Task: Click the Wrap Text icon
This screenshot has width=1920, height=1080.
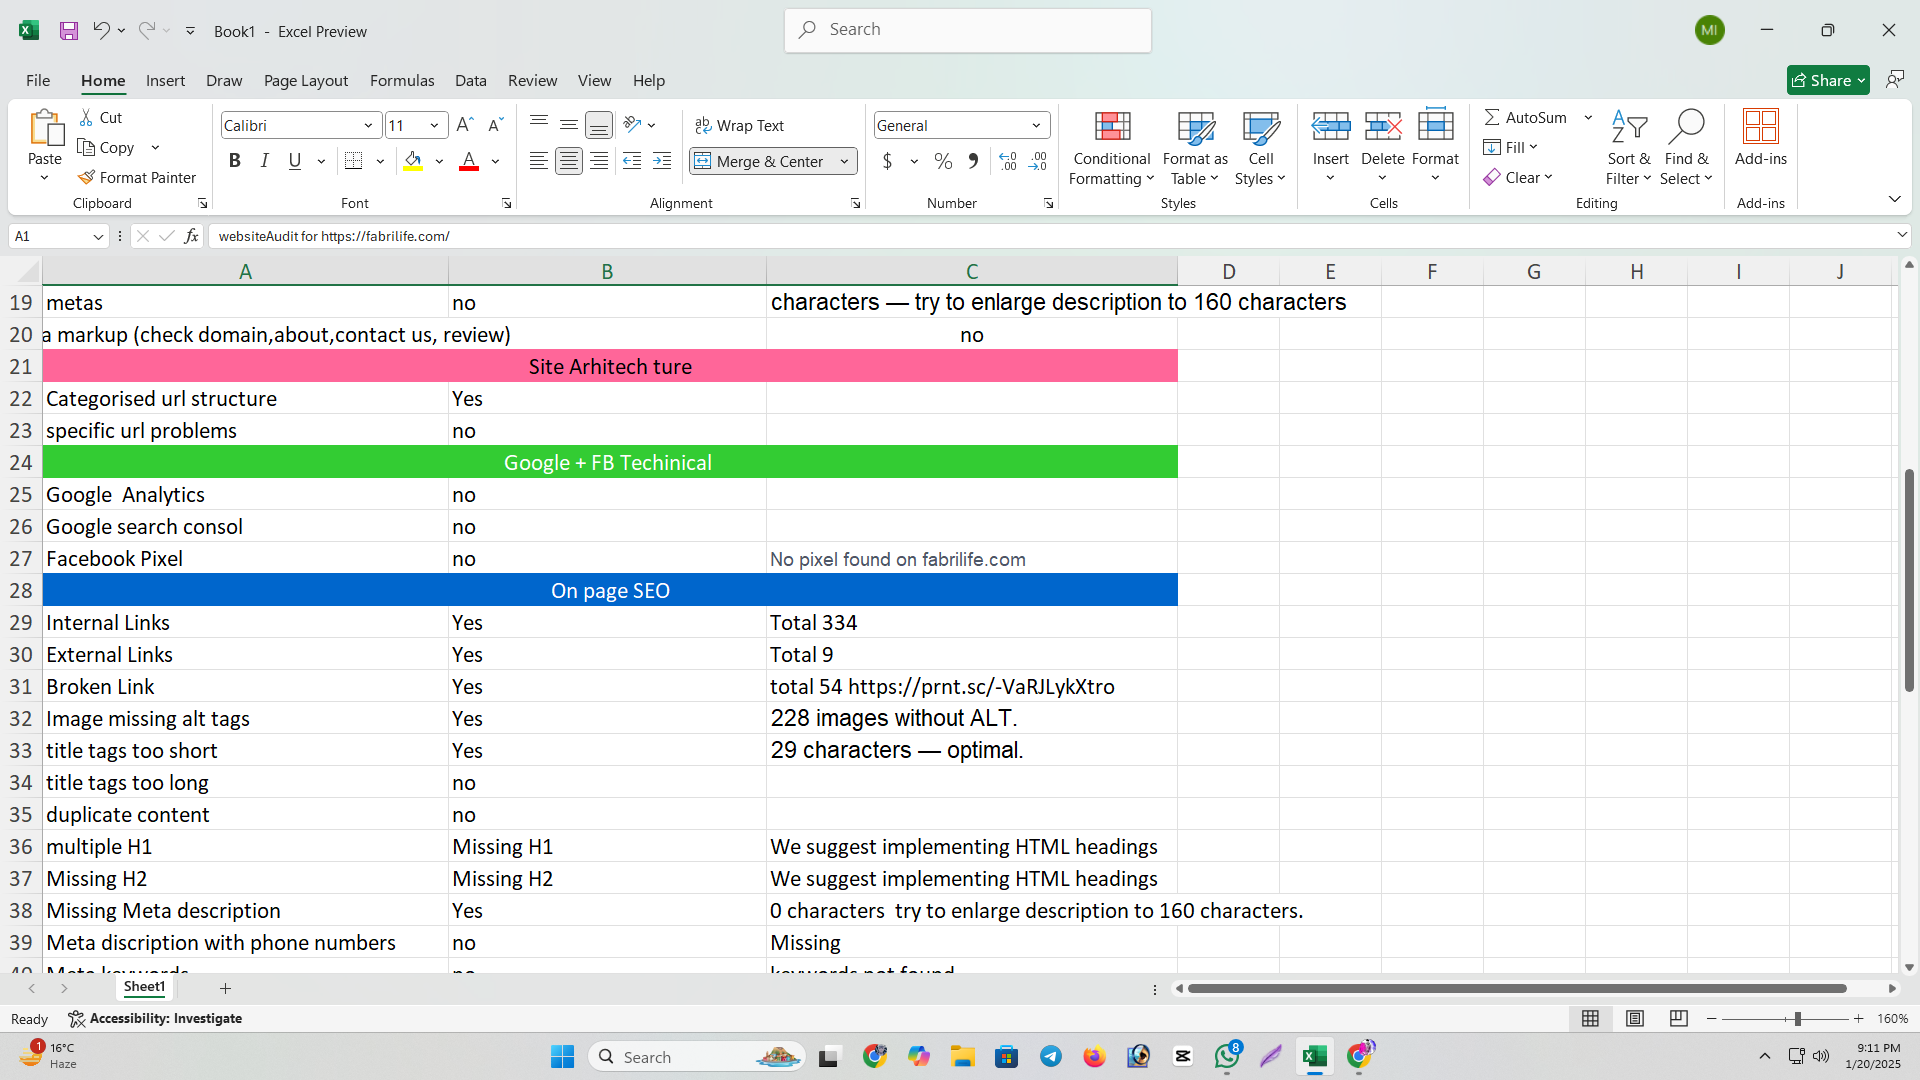Action: pos(740,124)
